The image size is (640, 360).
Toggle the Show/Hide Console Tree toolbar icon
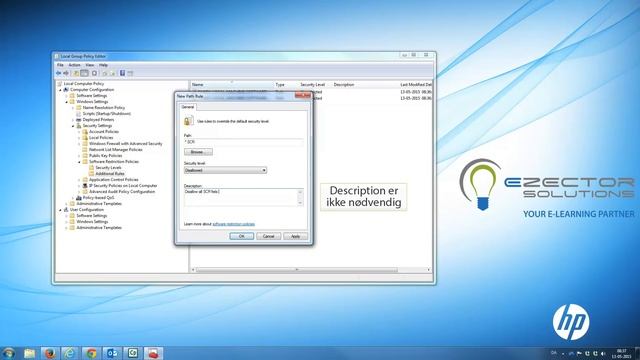pyautogui.click(x=84, y=73)
